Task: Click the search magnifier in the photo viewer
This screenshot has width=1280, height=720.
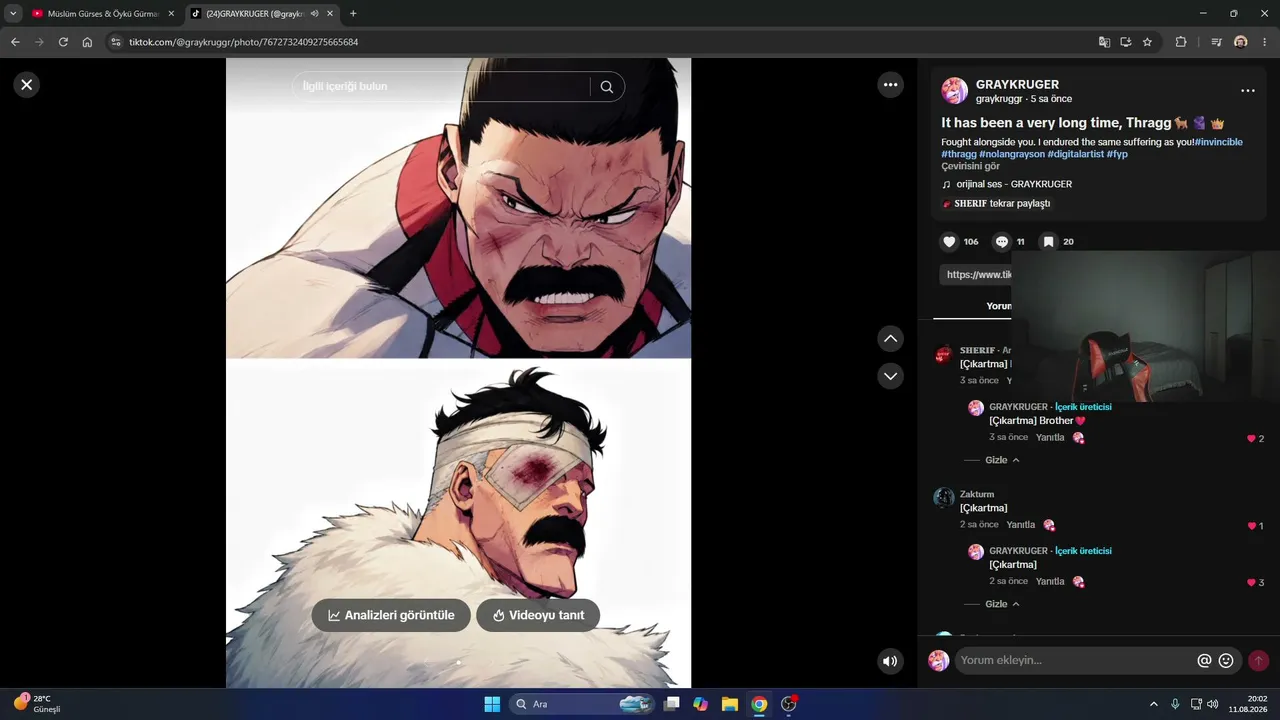Action: coord(607,87)
